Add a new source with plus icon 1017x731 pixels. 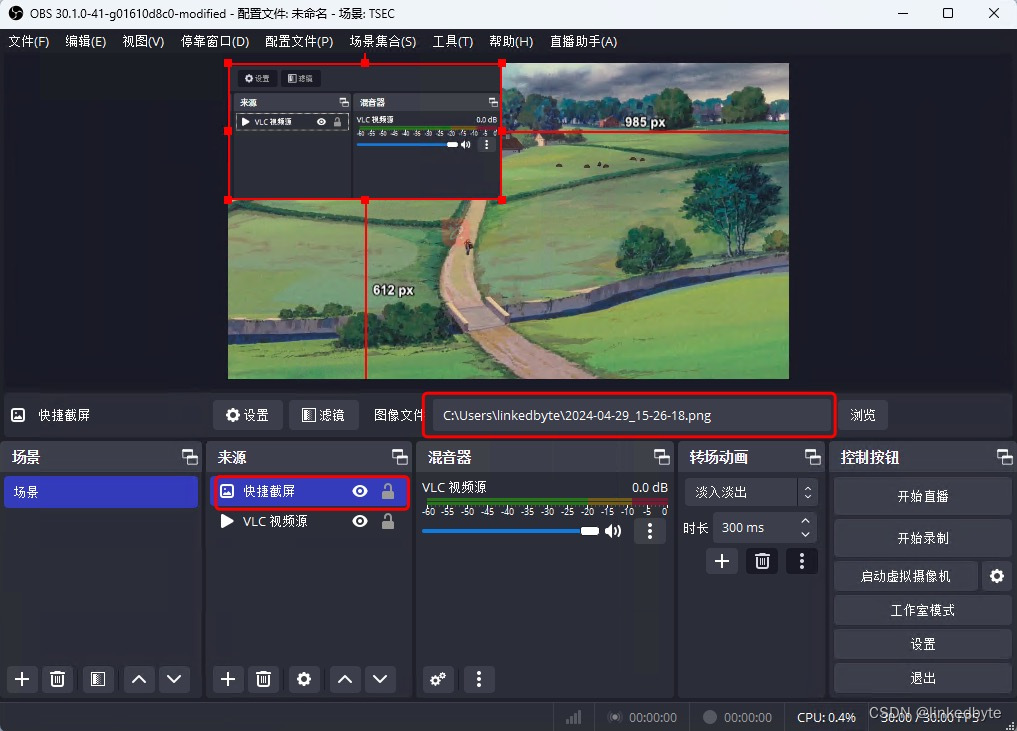pyautogui.click(x=228, y=679)
